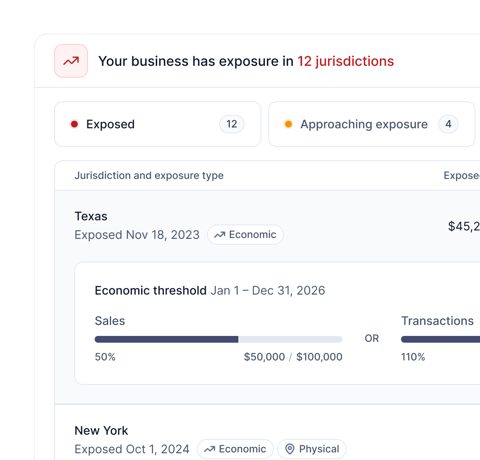This screenshot has width=480, height=460.
Task: Click the Transactions label
Action: click(437, 321)
